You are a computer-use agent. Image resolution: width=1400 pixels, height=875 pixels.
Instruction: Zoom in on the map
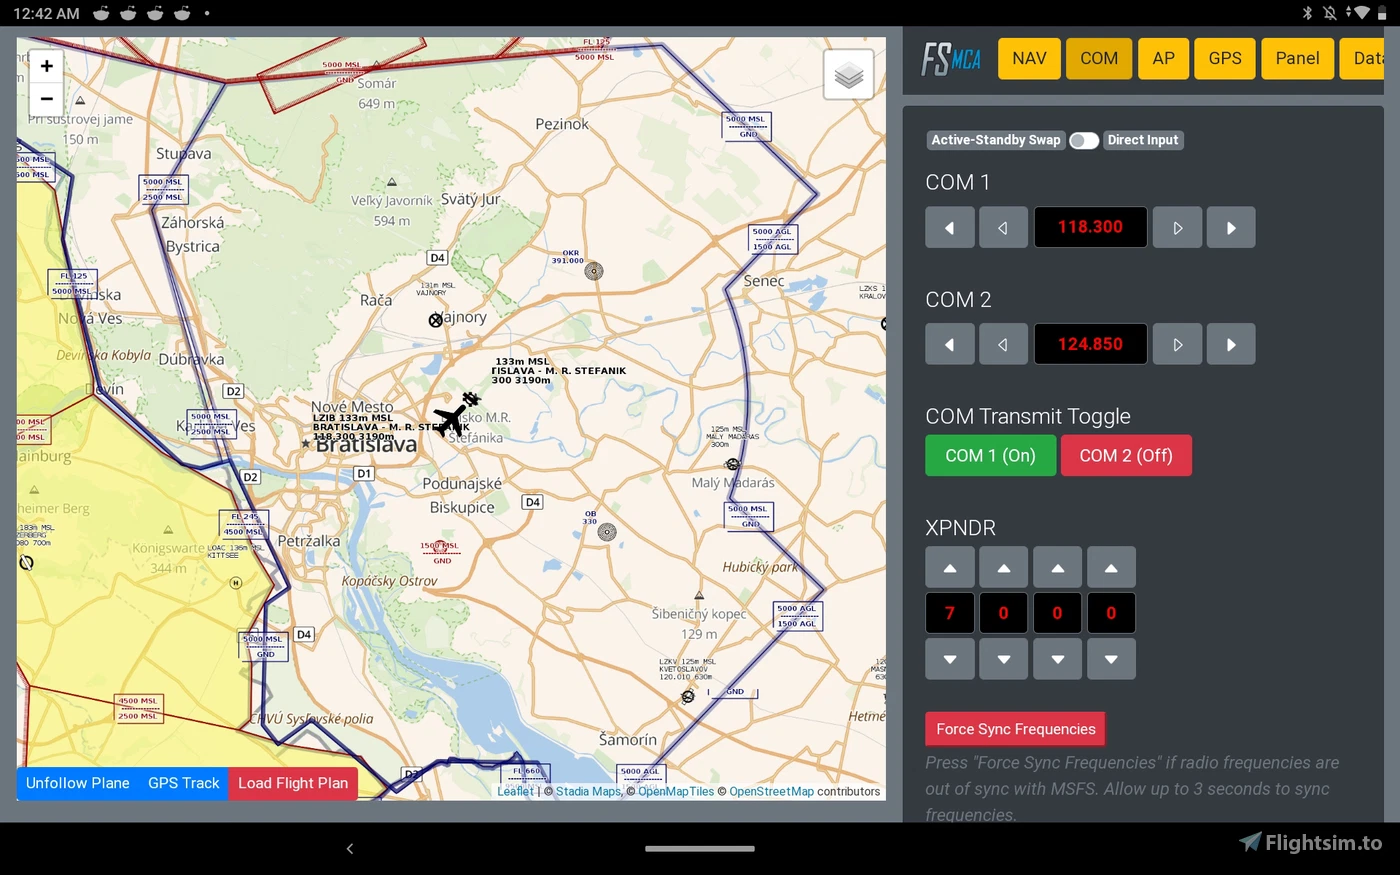(x=46, y=65)
